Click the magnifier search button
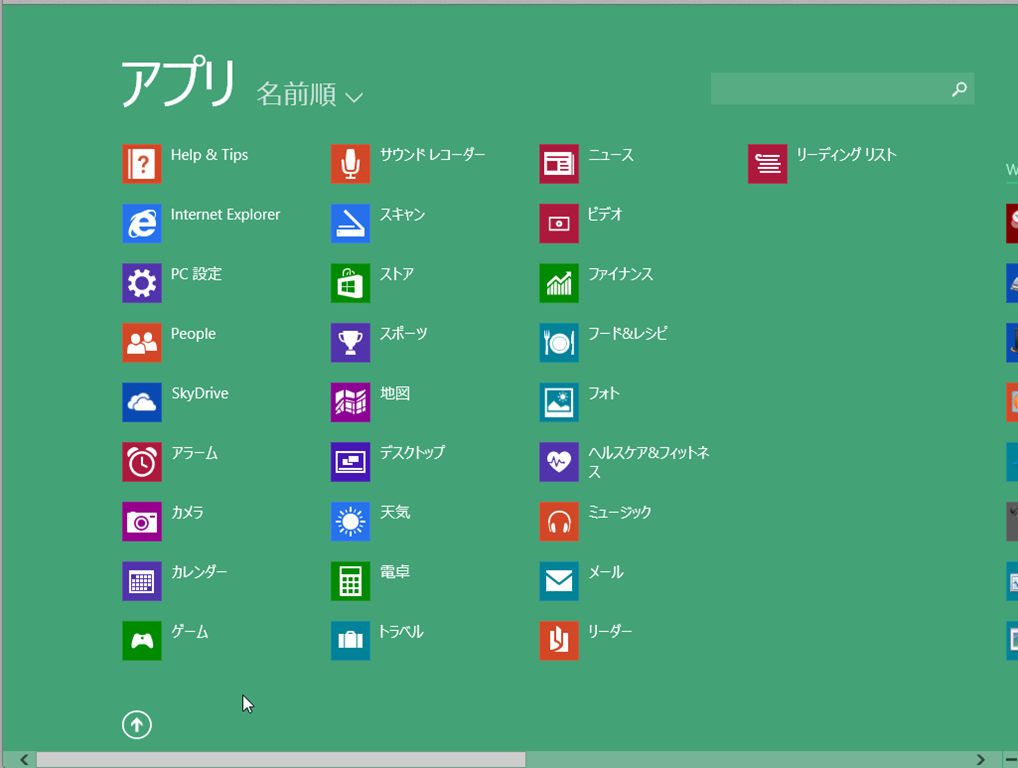Screen dimensions: 1018x768 click(960, 88)
